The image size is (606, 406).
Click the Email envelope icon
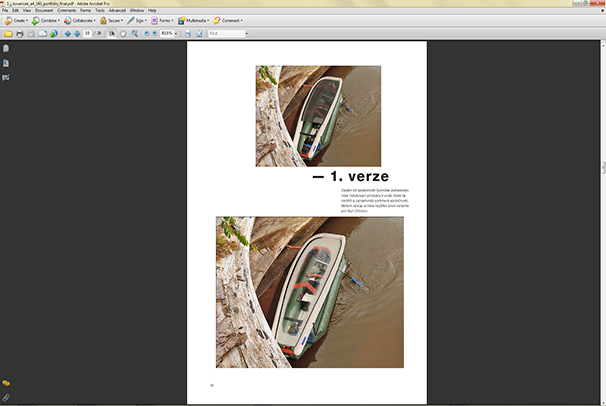pos(42,33)
